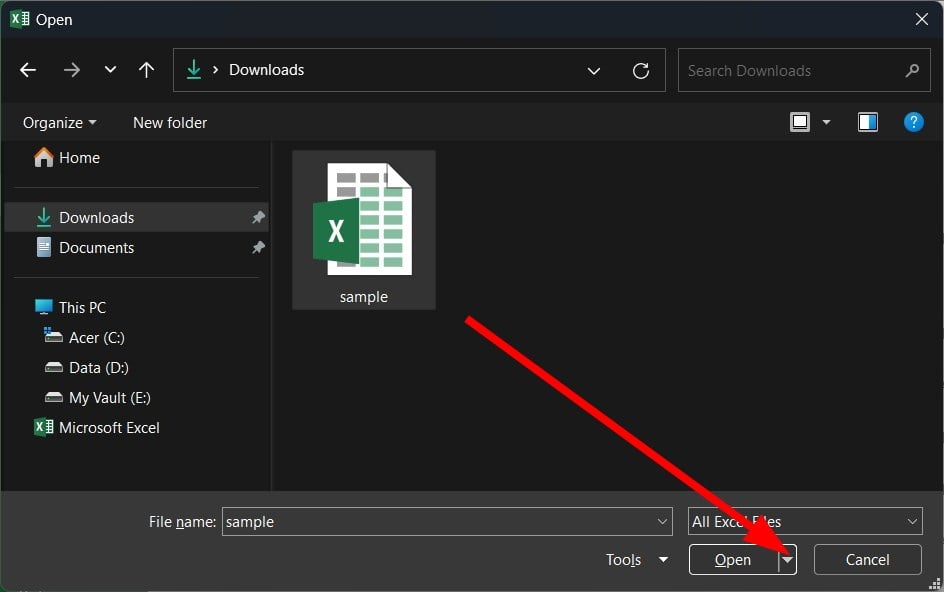
Task: Open the Organize menu
Action: (x=59, y=123)
